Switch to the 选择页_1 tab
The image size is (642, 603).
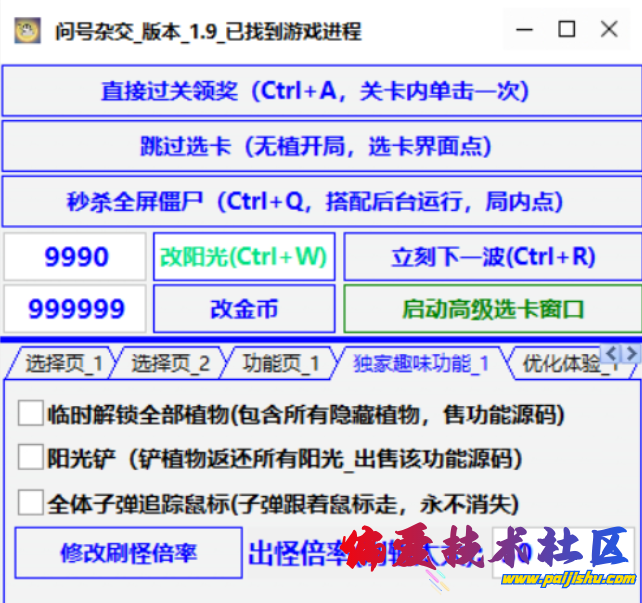click(60, 363)
